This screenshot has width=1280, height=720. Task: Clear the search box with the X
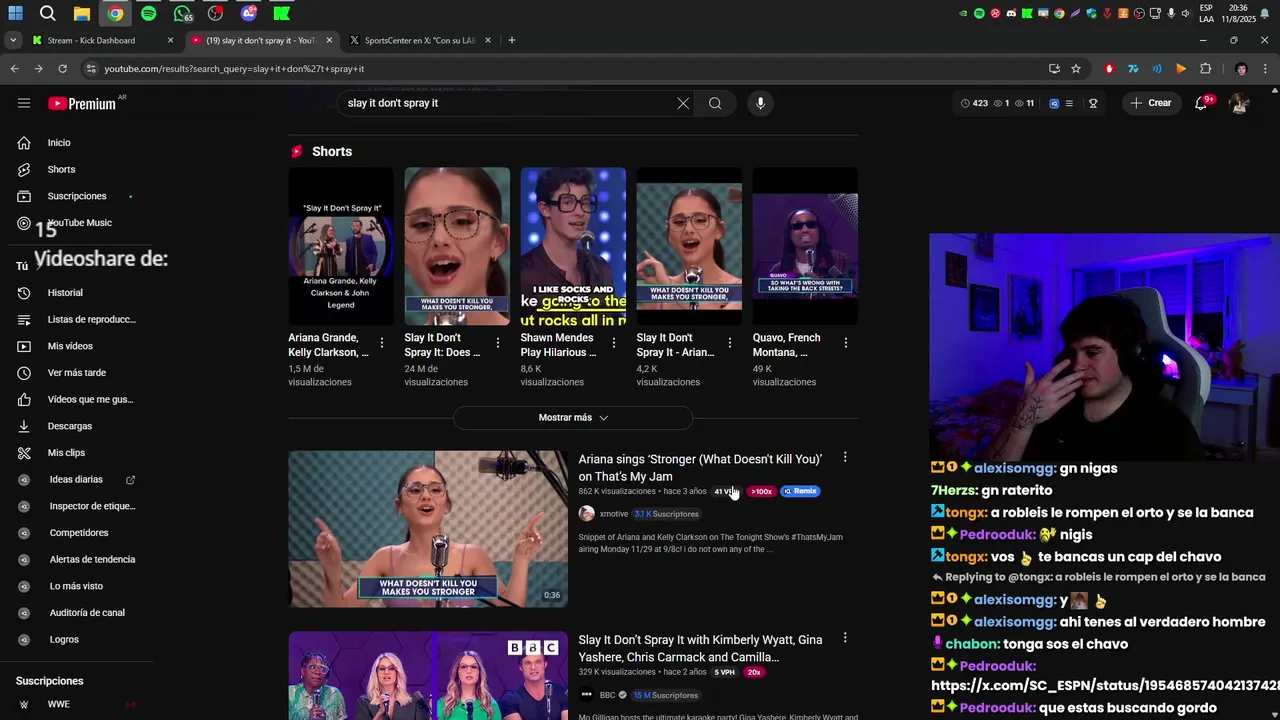[x=683, y=103]
